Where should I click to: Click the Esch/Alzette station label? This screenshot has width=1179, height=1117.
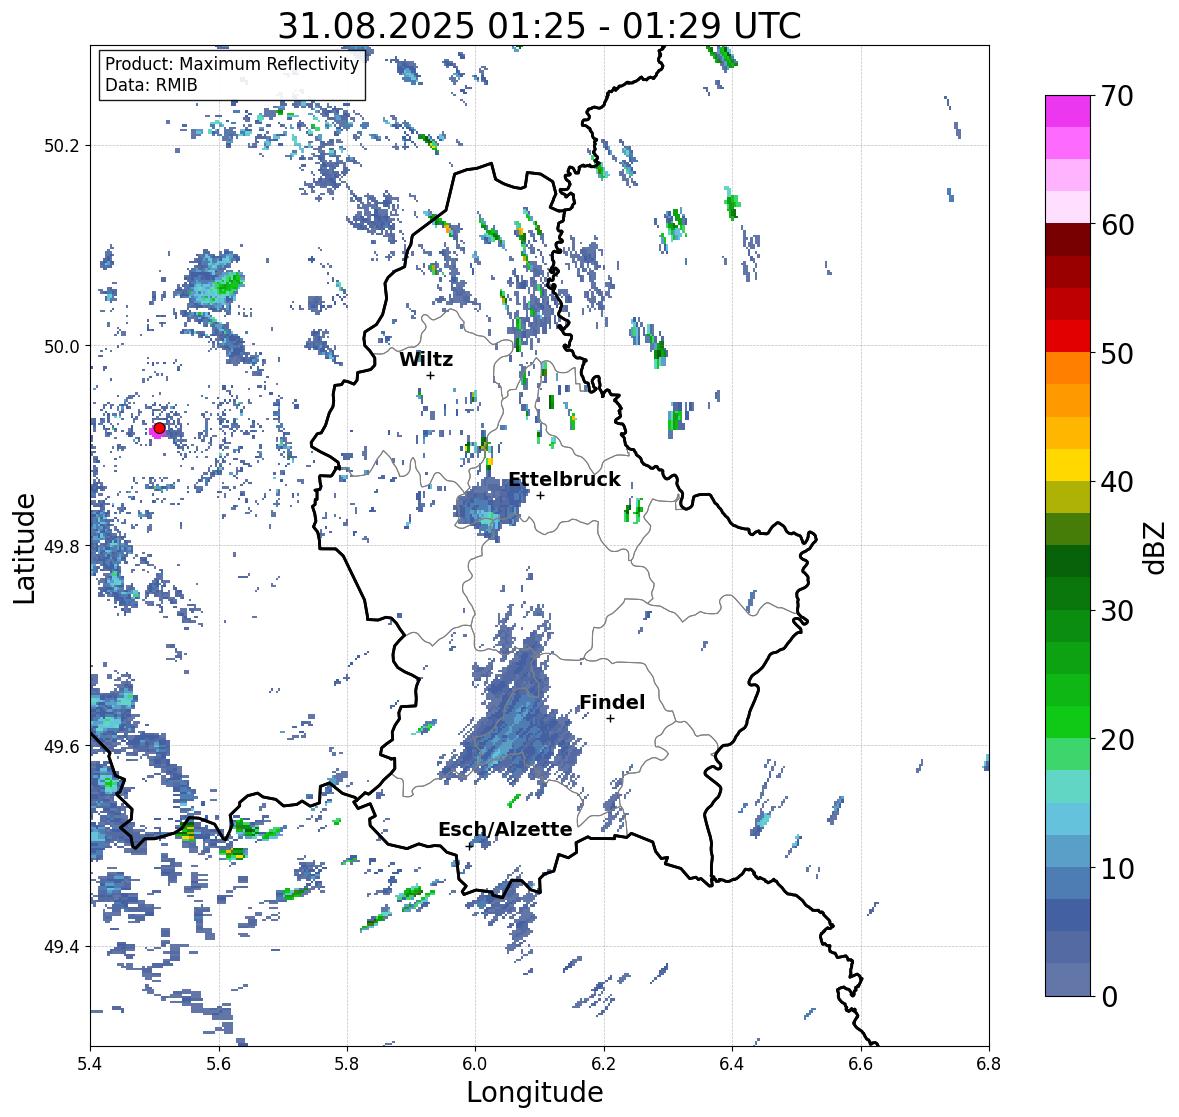505,829
